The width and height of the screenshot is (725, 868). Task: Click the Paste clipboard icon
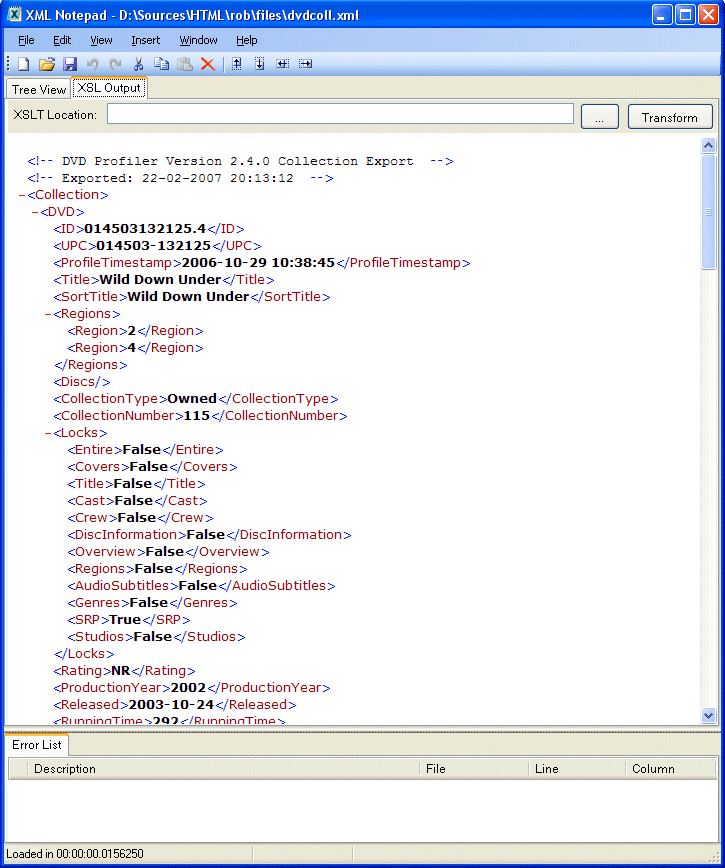point(184,64)
